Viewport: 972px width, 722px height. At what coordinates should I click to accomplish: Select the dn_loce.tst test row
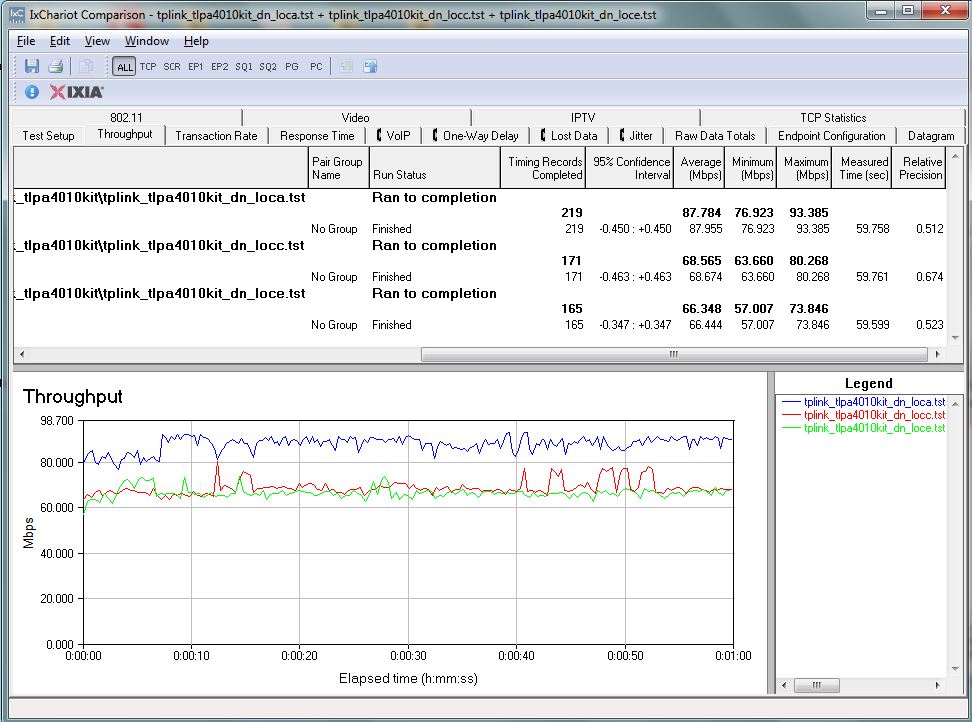(480, 293)
